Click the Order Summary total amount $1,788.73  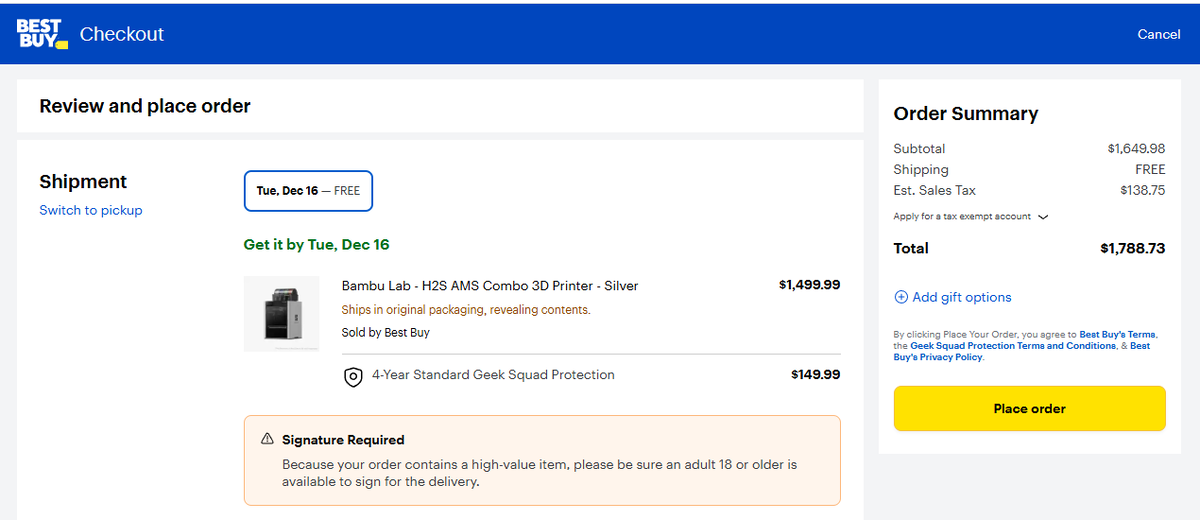coord(1132,248)
